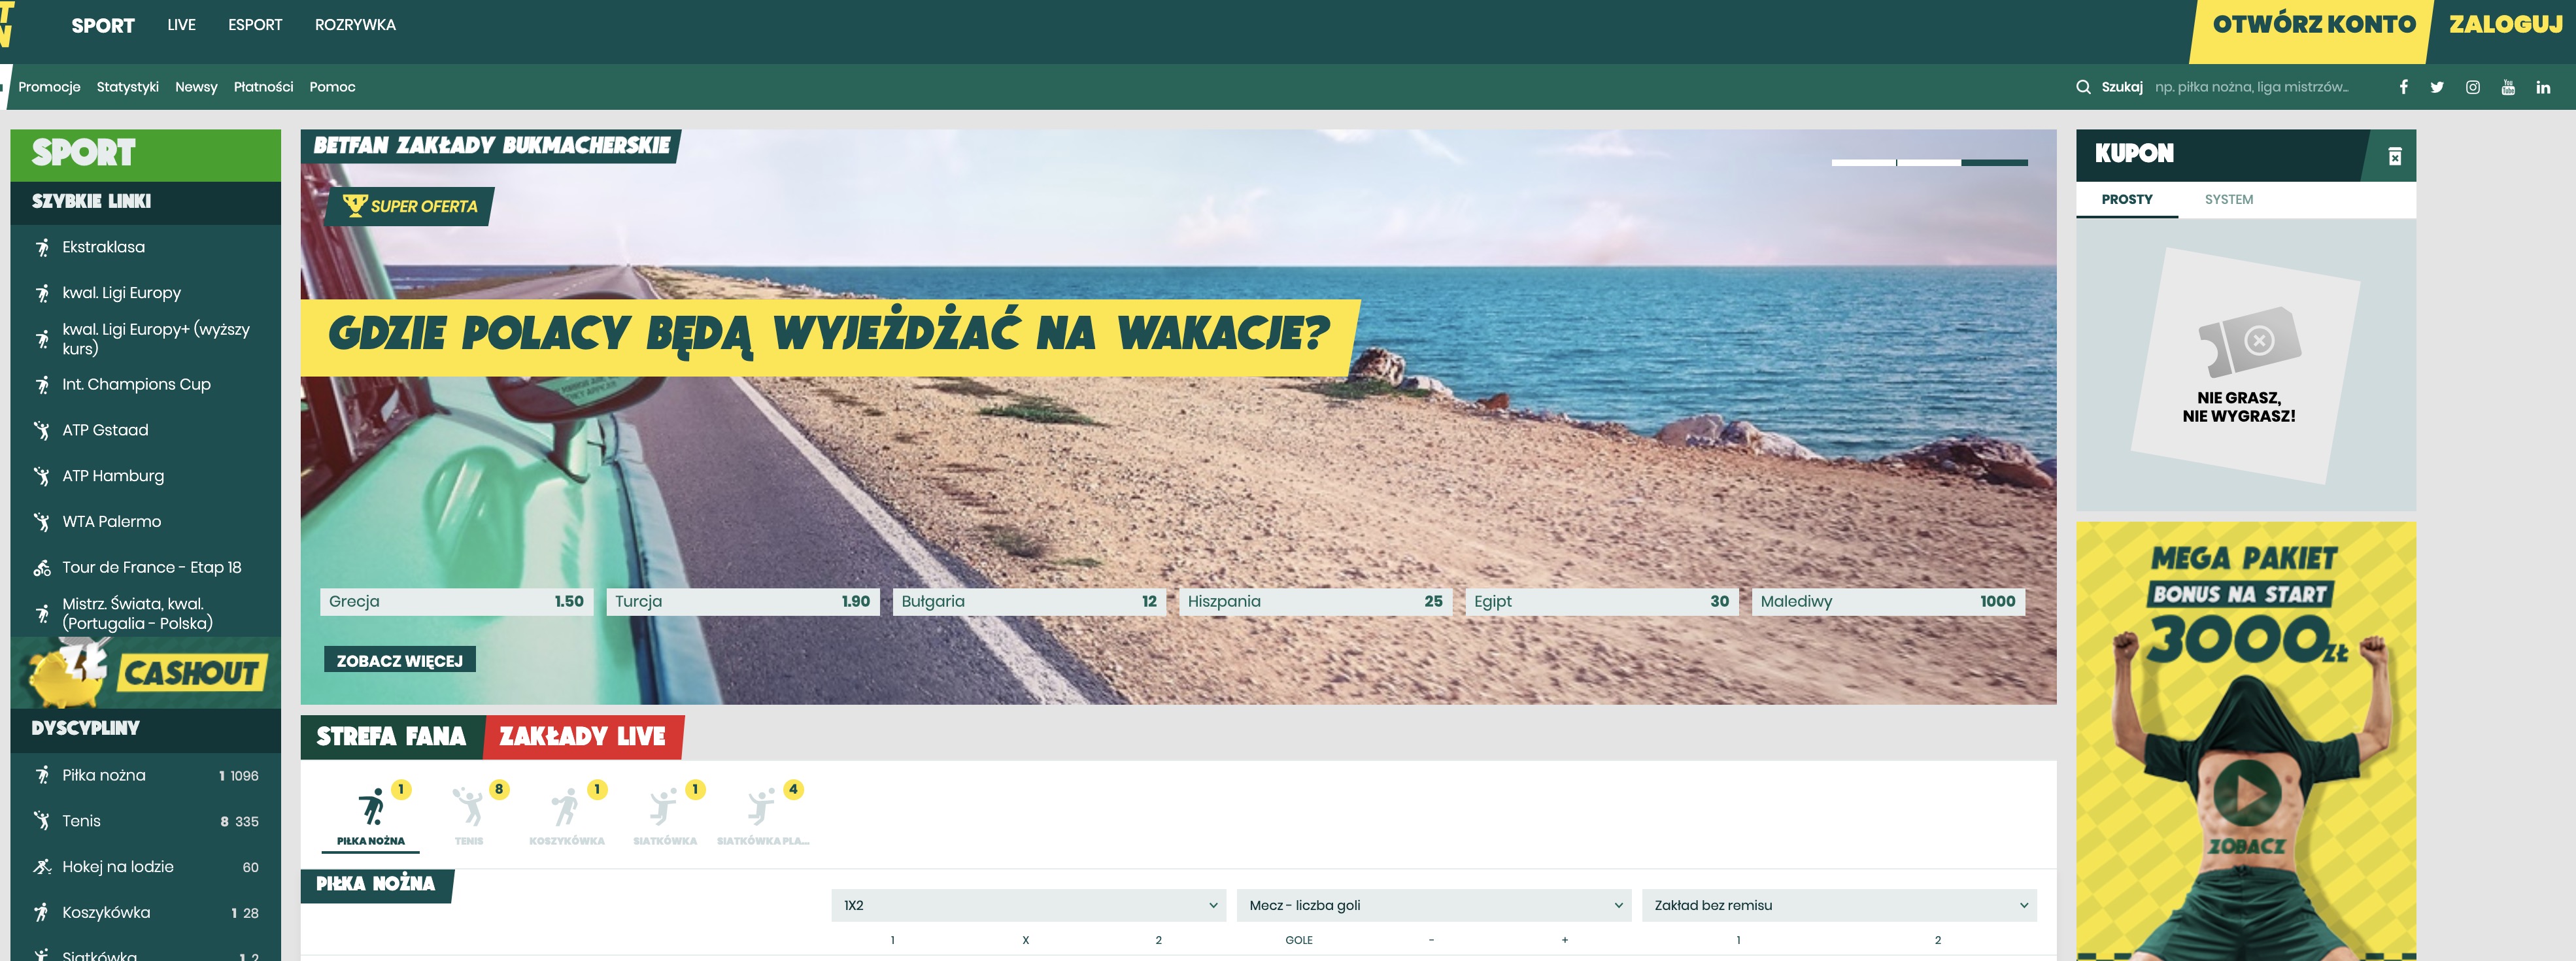Click the ZALOGUJ button
Image resolution: width=2576 pixels, height=961 pixels.
click(2505, 25)
